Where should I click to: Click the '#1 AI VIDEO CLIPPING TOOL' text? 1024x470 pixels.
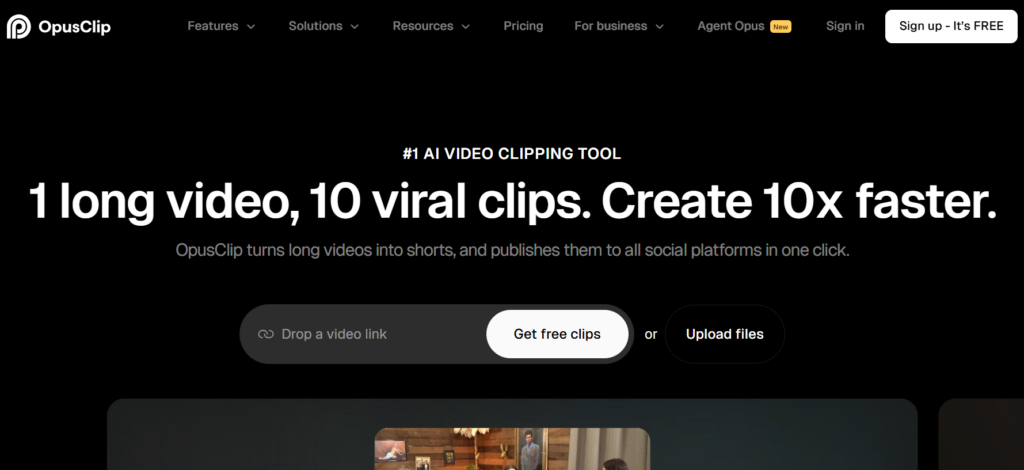pyautogui.click(x=512, y=154)
